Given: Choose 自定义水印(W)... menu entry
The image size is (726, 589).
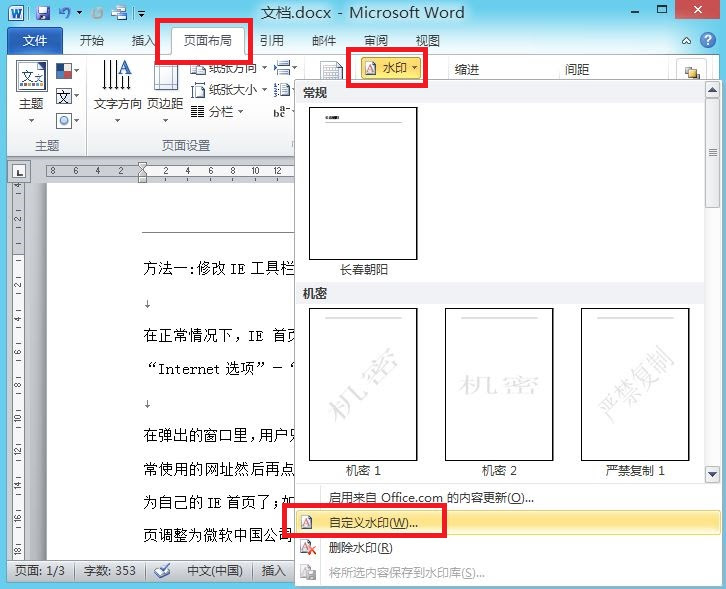Looking at the screenshot, I should click(x=508, y=523).
